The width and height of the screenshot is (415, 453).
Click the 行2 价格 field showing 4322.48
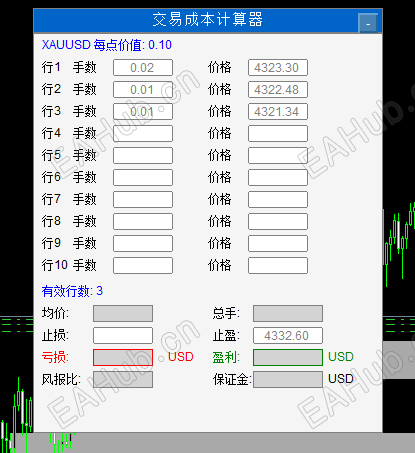click(x=278, y=90)
